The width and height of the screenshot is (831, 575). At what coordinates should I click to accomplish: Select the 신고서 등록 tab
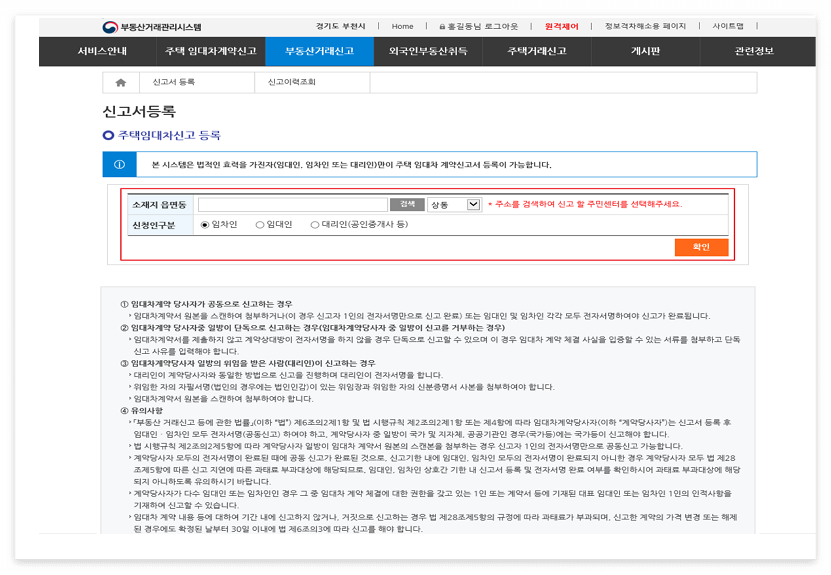pos(197,82)
